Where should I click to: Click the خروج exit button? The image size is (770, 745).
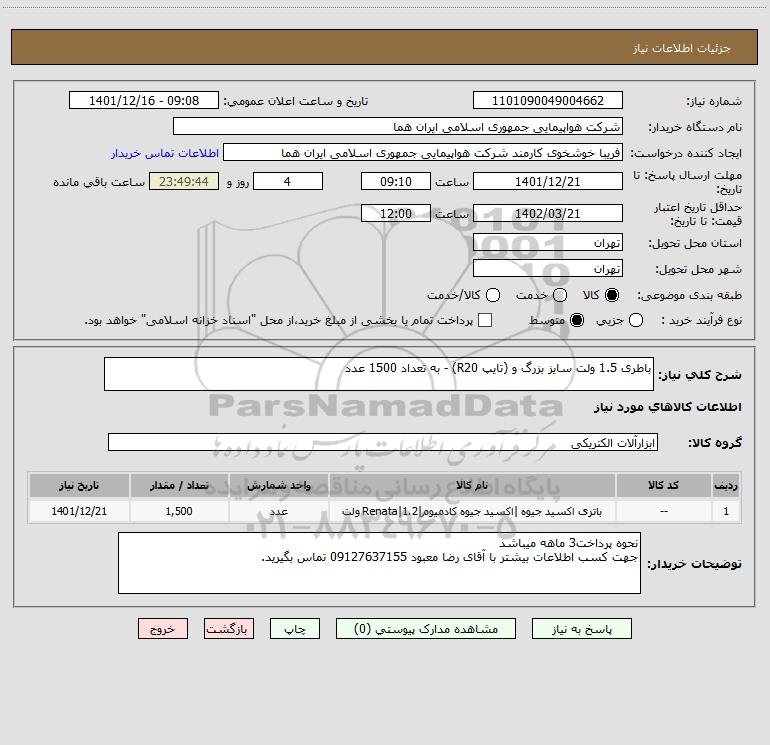tap(163, 629)
